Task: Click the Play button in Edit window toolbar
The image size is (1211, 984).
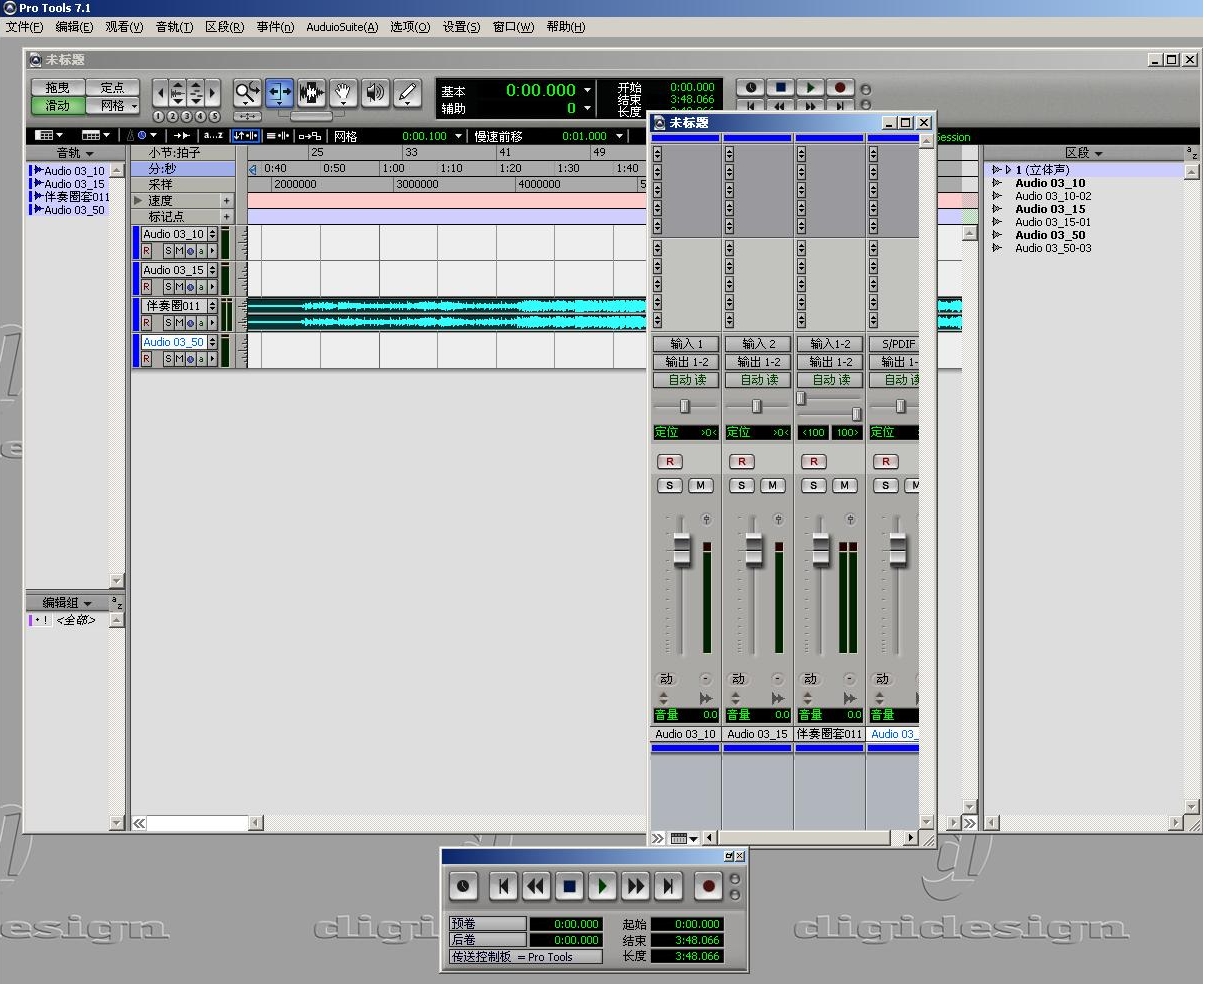Action: point(811,88)
